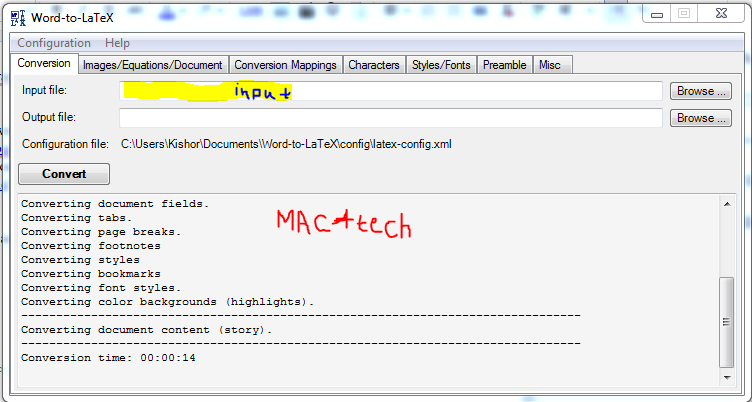752x402 pixels.
Task: Click the log scrollbar down arrow
Action: [x=727, y=378]
